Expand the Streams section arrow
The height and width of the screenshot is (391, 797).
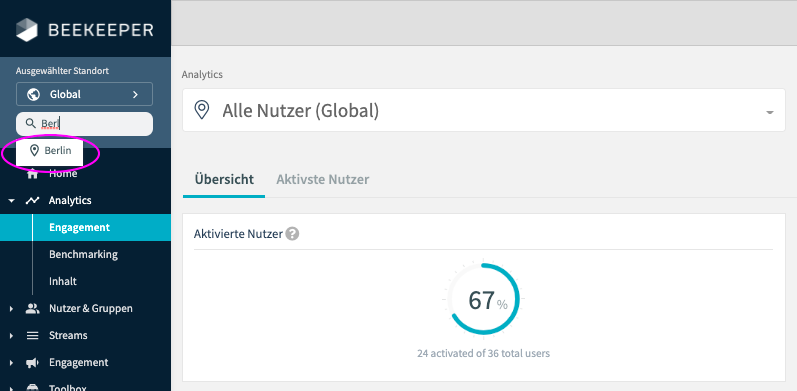(x=11, y=336)
